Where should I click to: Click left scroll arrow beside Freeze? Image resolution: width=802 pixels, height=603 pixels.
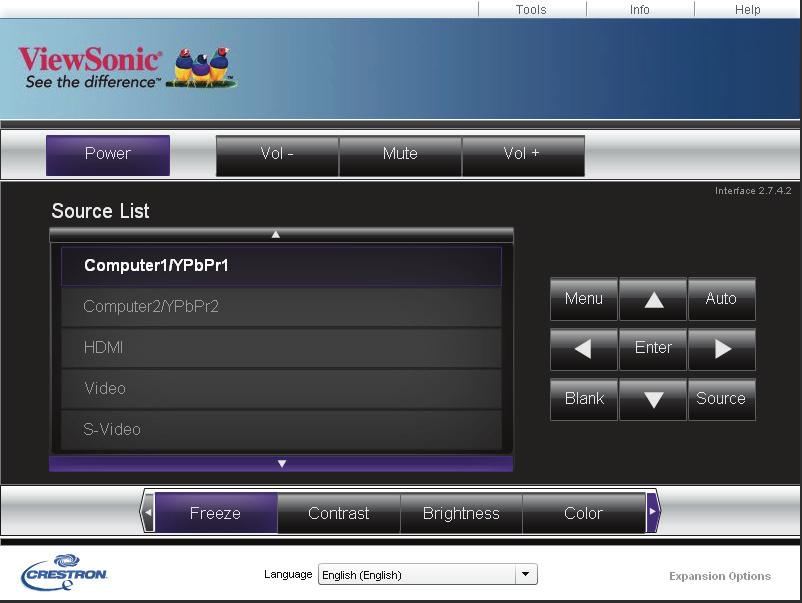[147, 512]
